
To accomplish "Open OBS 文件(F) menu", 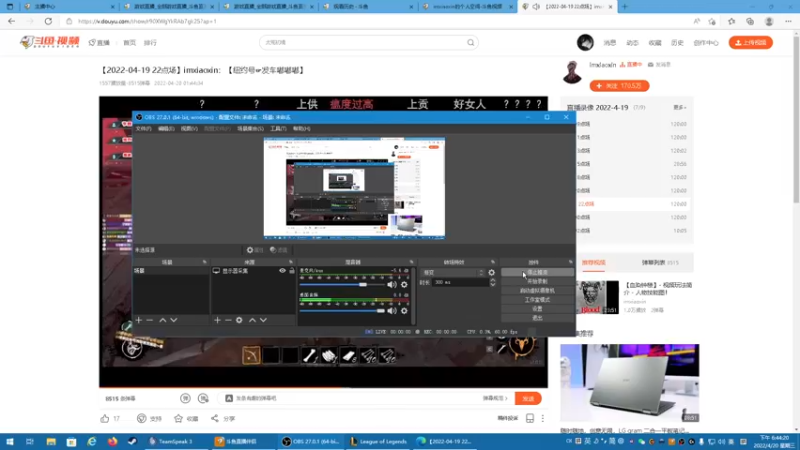I will pyautogui.click(x=143, y=129).
